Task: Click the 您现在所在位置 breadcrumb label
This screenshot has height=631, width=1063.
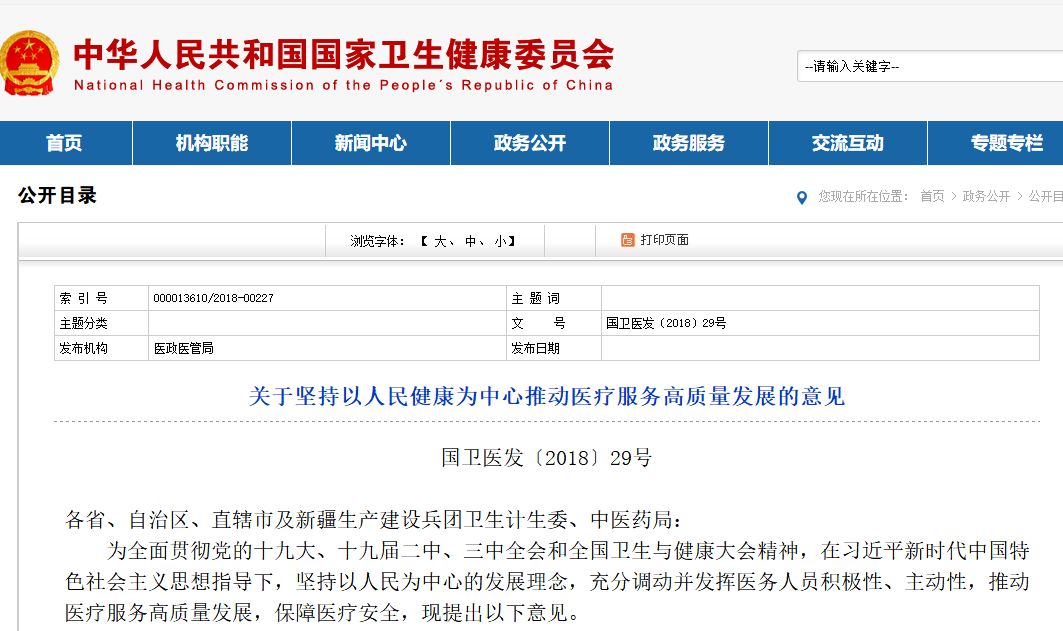Action: point(863,197)
